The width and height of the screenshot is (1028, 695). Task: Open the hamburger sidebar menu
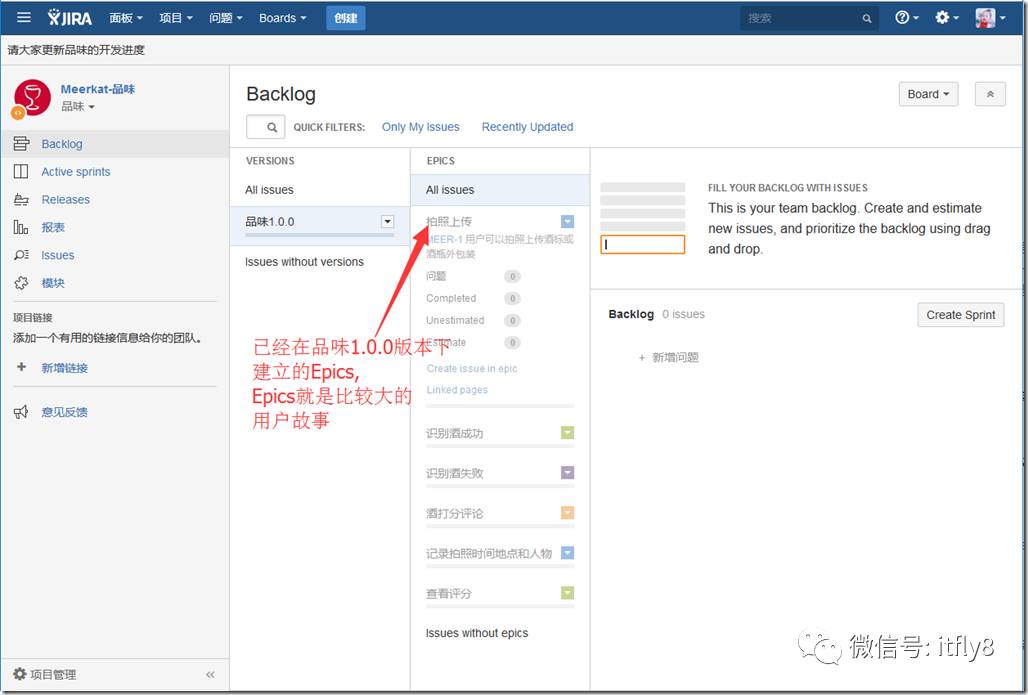[x=24, y=17]
